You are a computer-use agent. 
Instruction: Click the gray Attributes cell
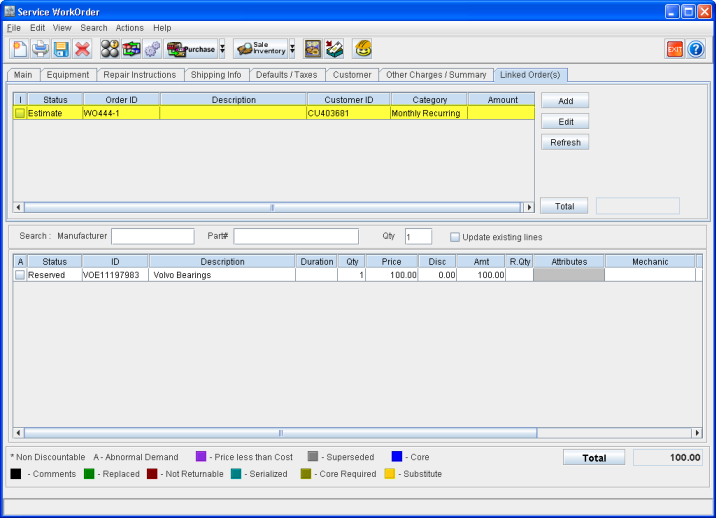click(x=569, y=275)
